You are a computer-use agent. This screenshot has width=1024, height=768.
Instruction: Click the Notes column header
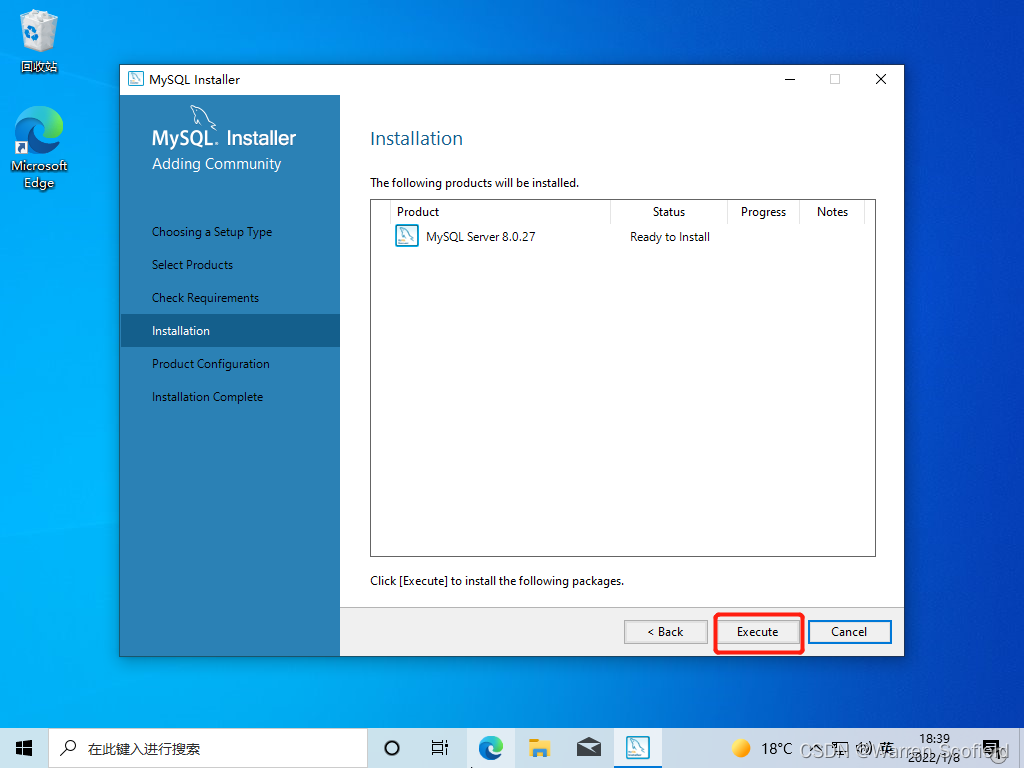coord(832,212)
